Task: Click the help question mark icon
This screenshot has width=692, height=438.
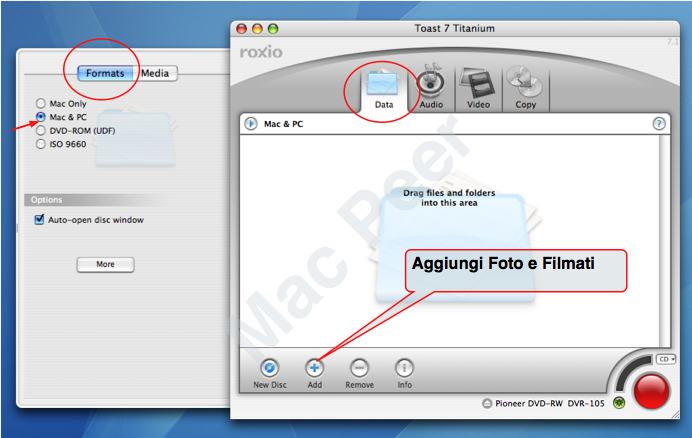Action: pos(659,124)
